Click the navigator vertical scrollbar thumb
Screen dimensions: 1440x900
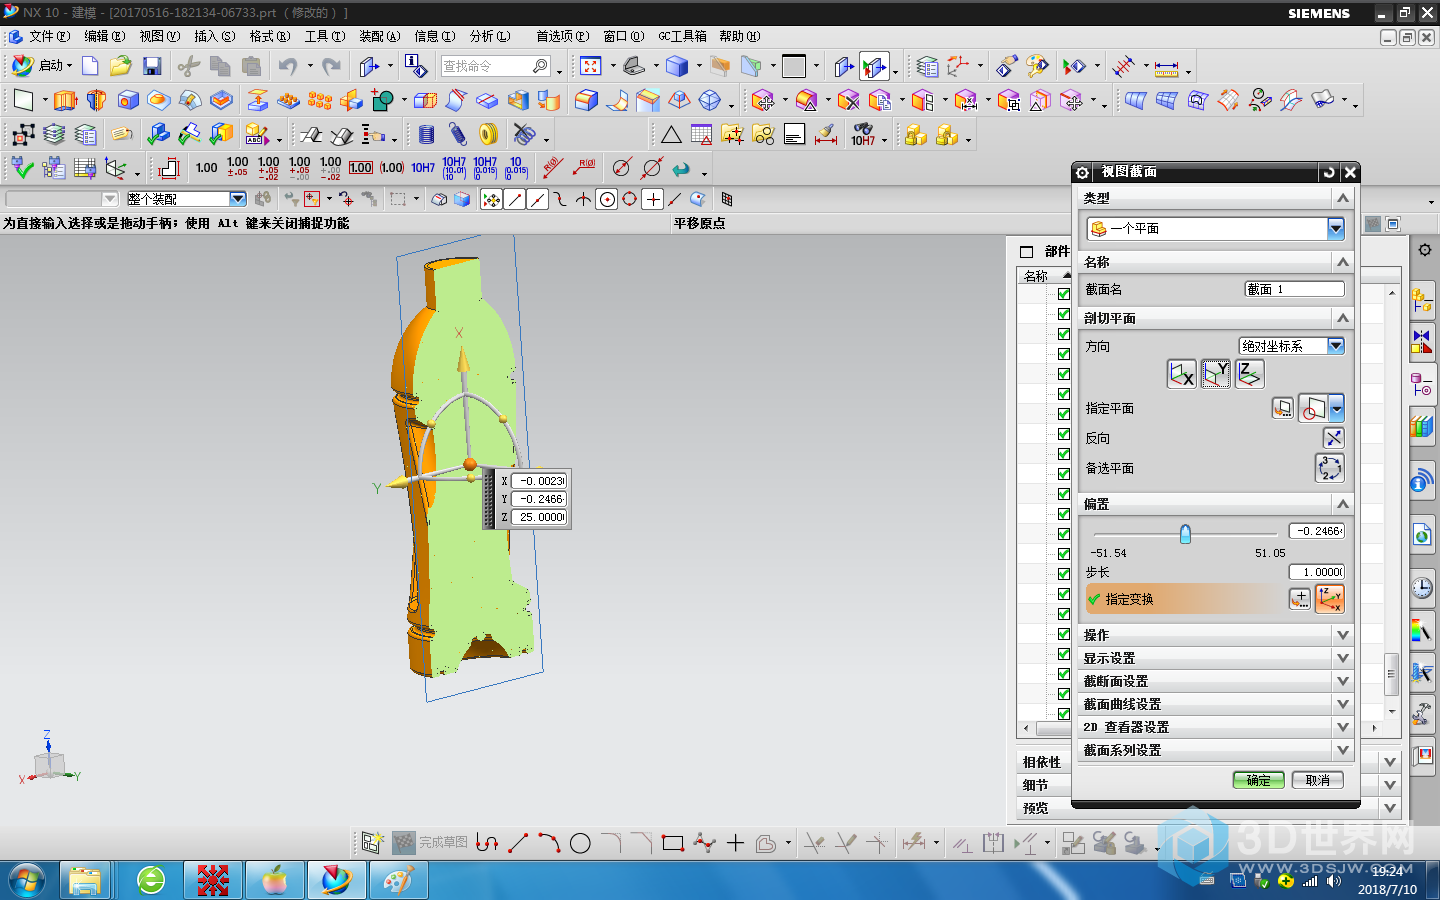[1391, 674]
